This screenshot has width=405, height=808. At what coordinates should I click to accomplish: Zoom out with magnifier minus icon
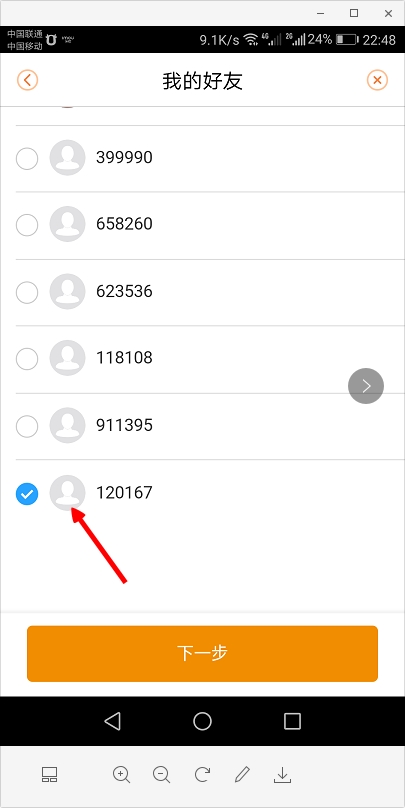(162, 775)
